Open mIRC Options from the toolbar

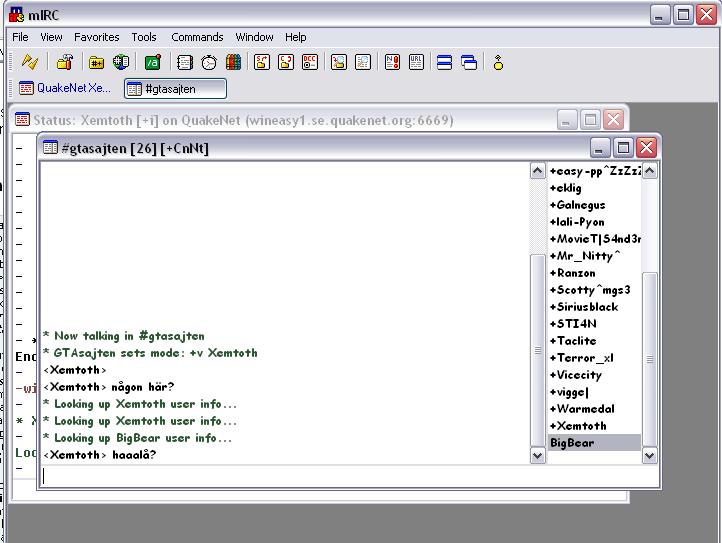click(64, 62)
